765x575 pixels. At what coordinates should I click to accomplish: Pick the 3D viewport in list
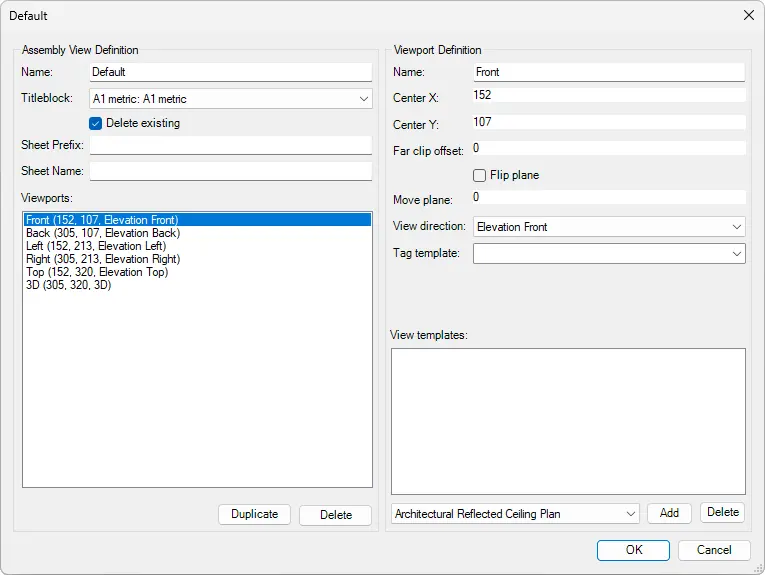[69, 285]
